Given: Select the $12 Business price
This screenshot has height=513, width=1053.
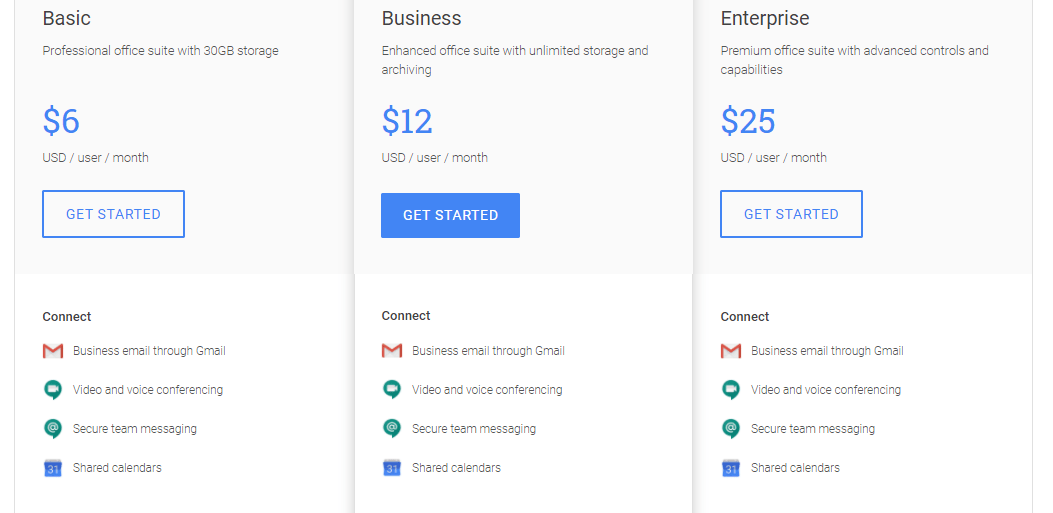Looking at the screenshot, I should click(x=407, y=121).
